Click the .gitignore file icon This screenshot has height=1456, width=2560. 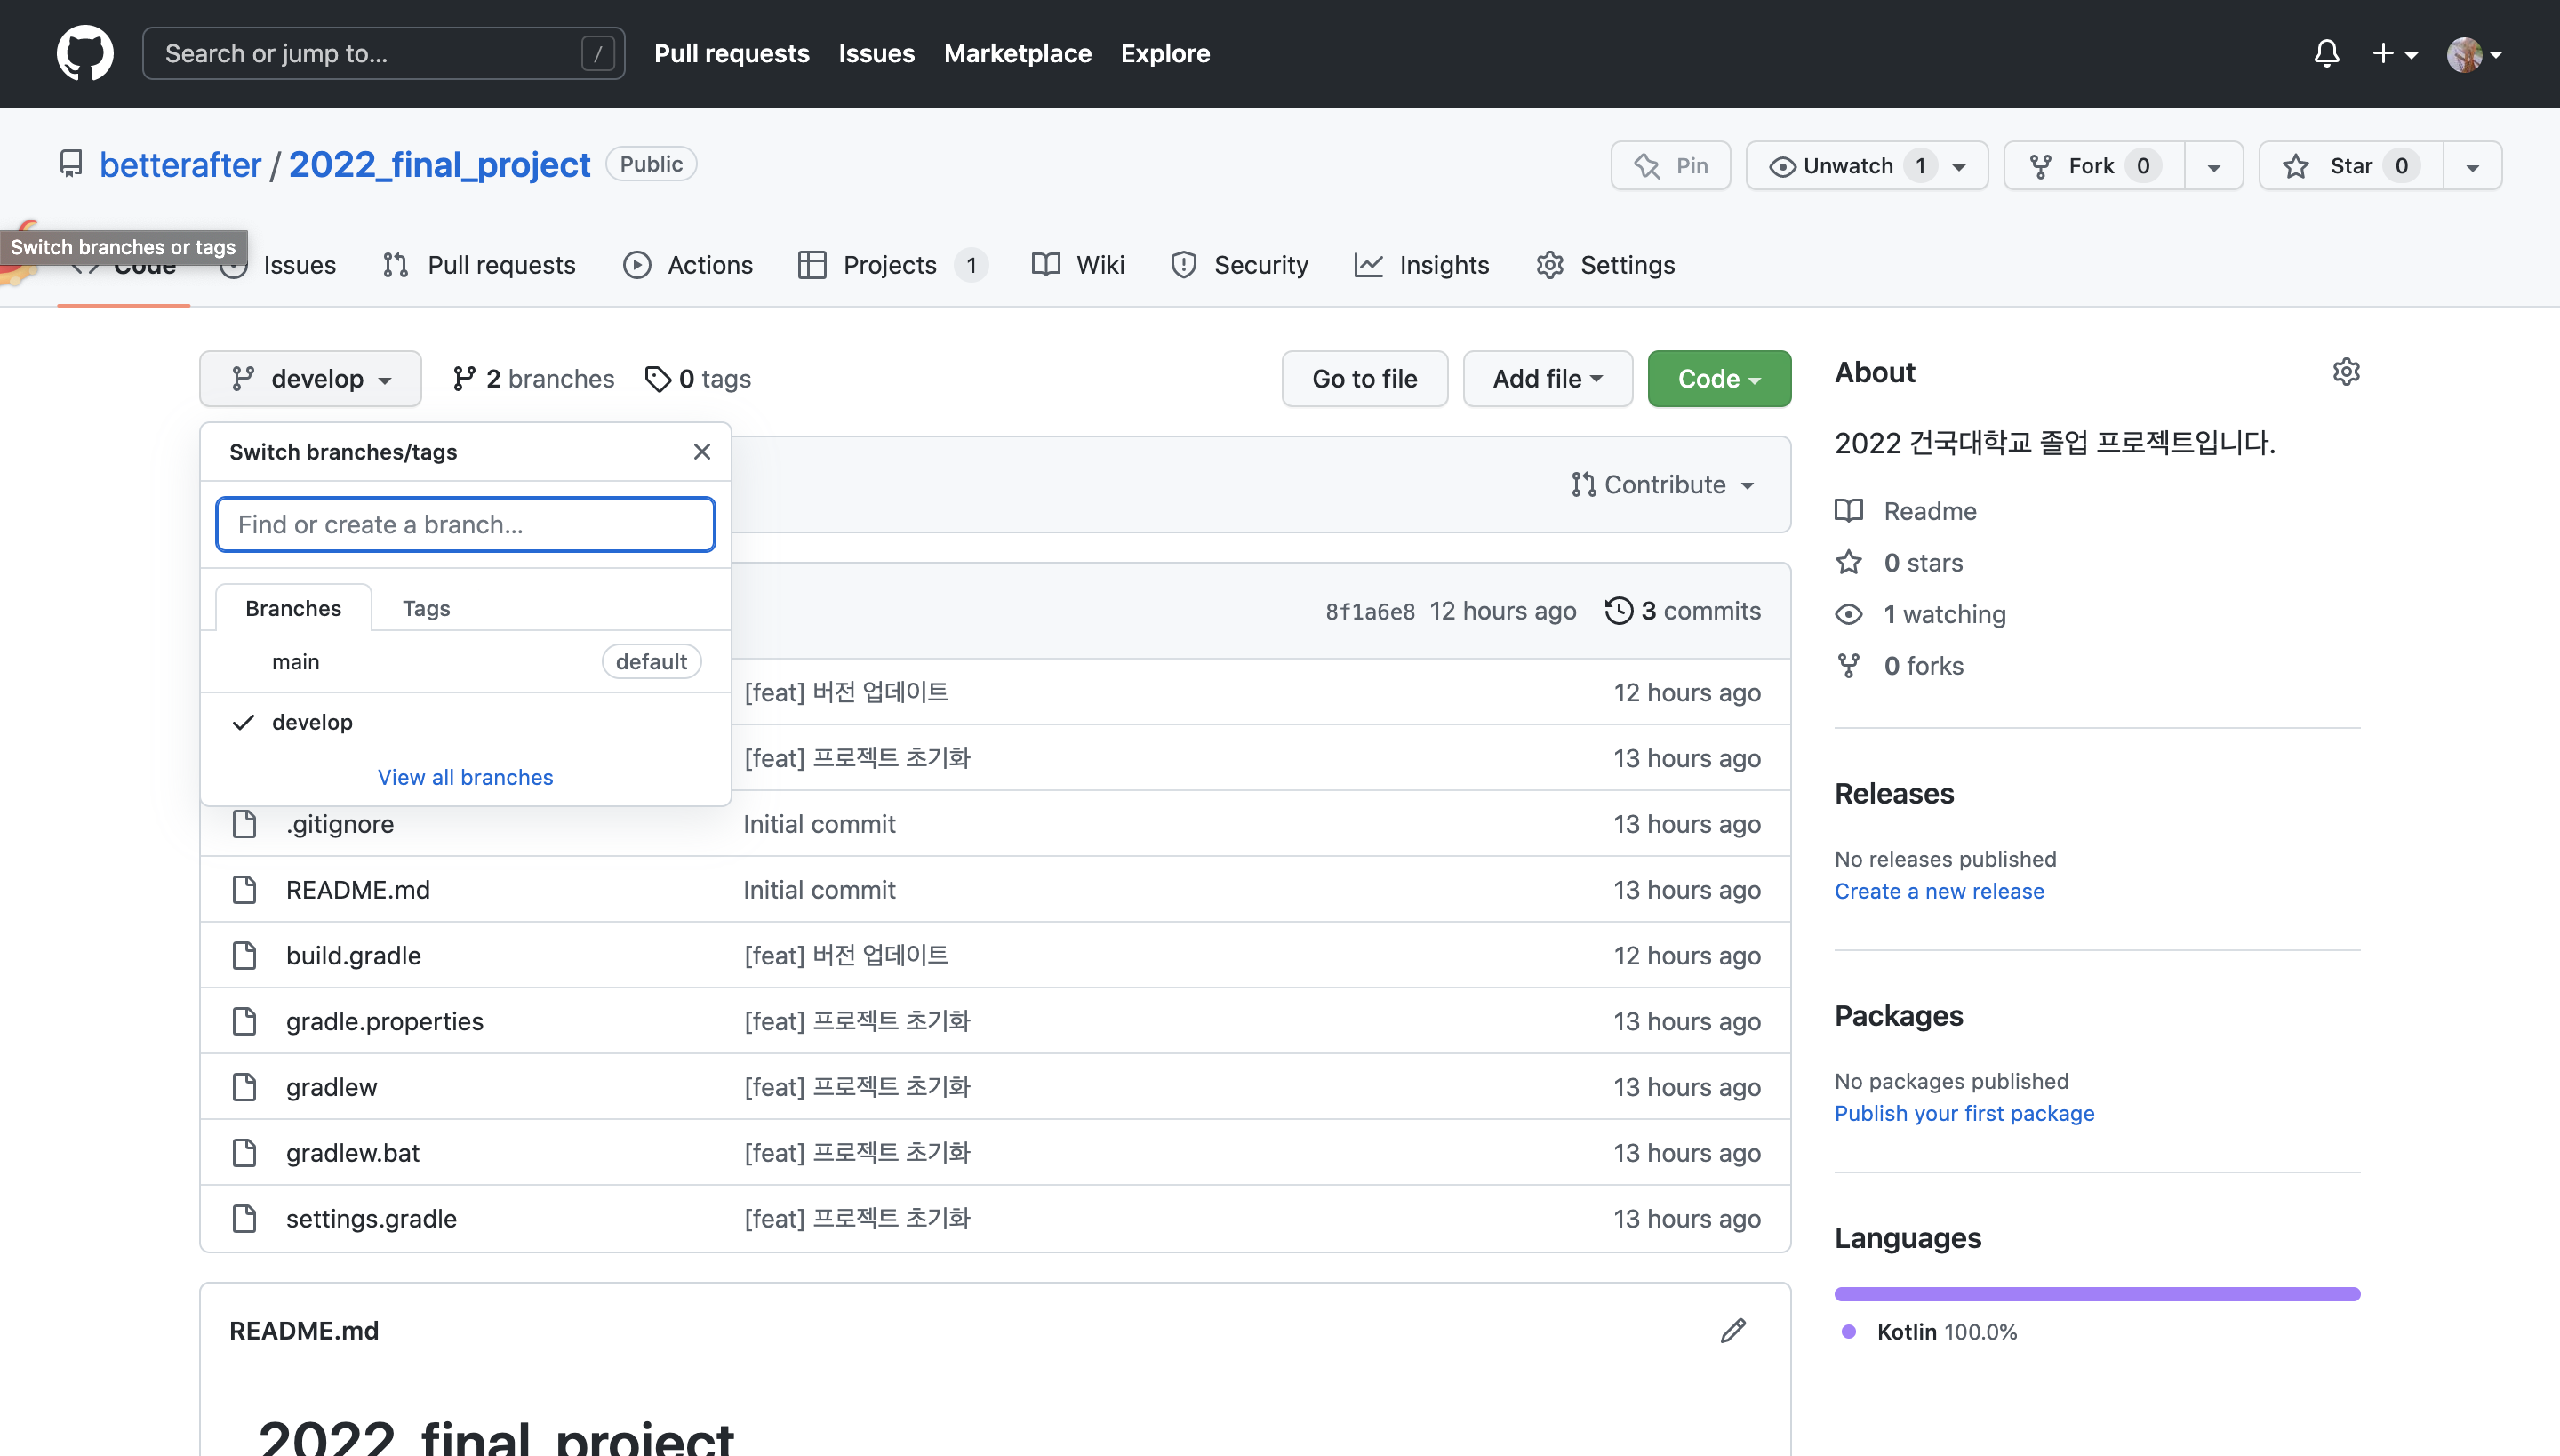pos(244,823)
